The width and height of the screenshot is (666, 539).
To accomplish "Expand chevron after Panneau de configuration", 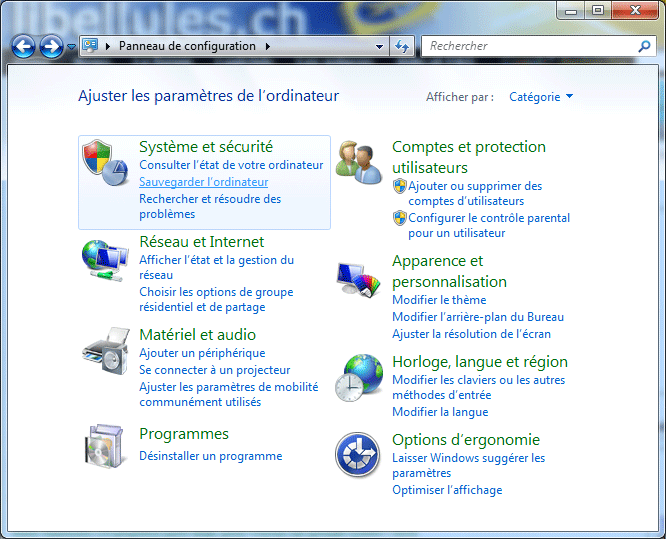I will (x=268, y=46).
